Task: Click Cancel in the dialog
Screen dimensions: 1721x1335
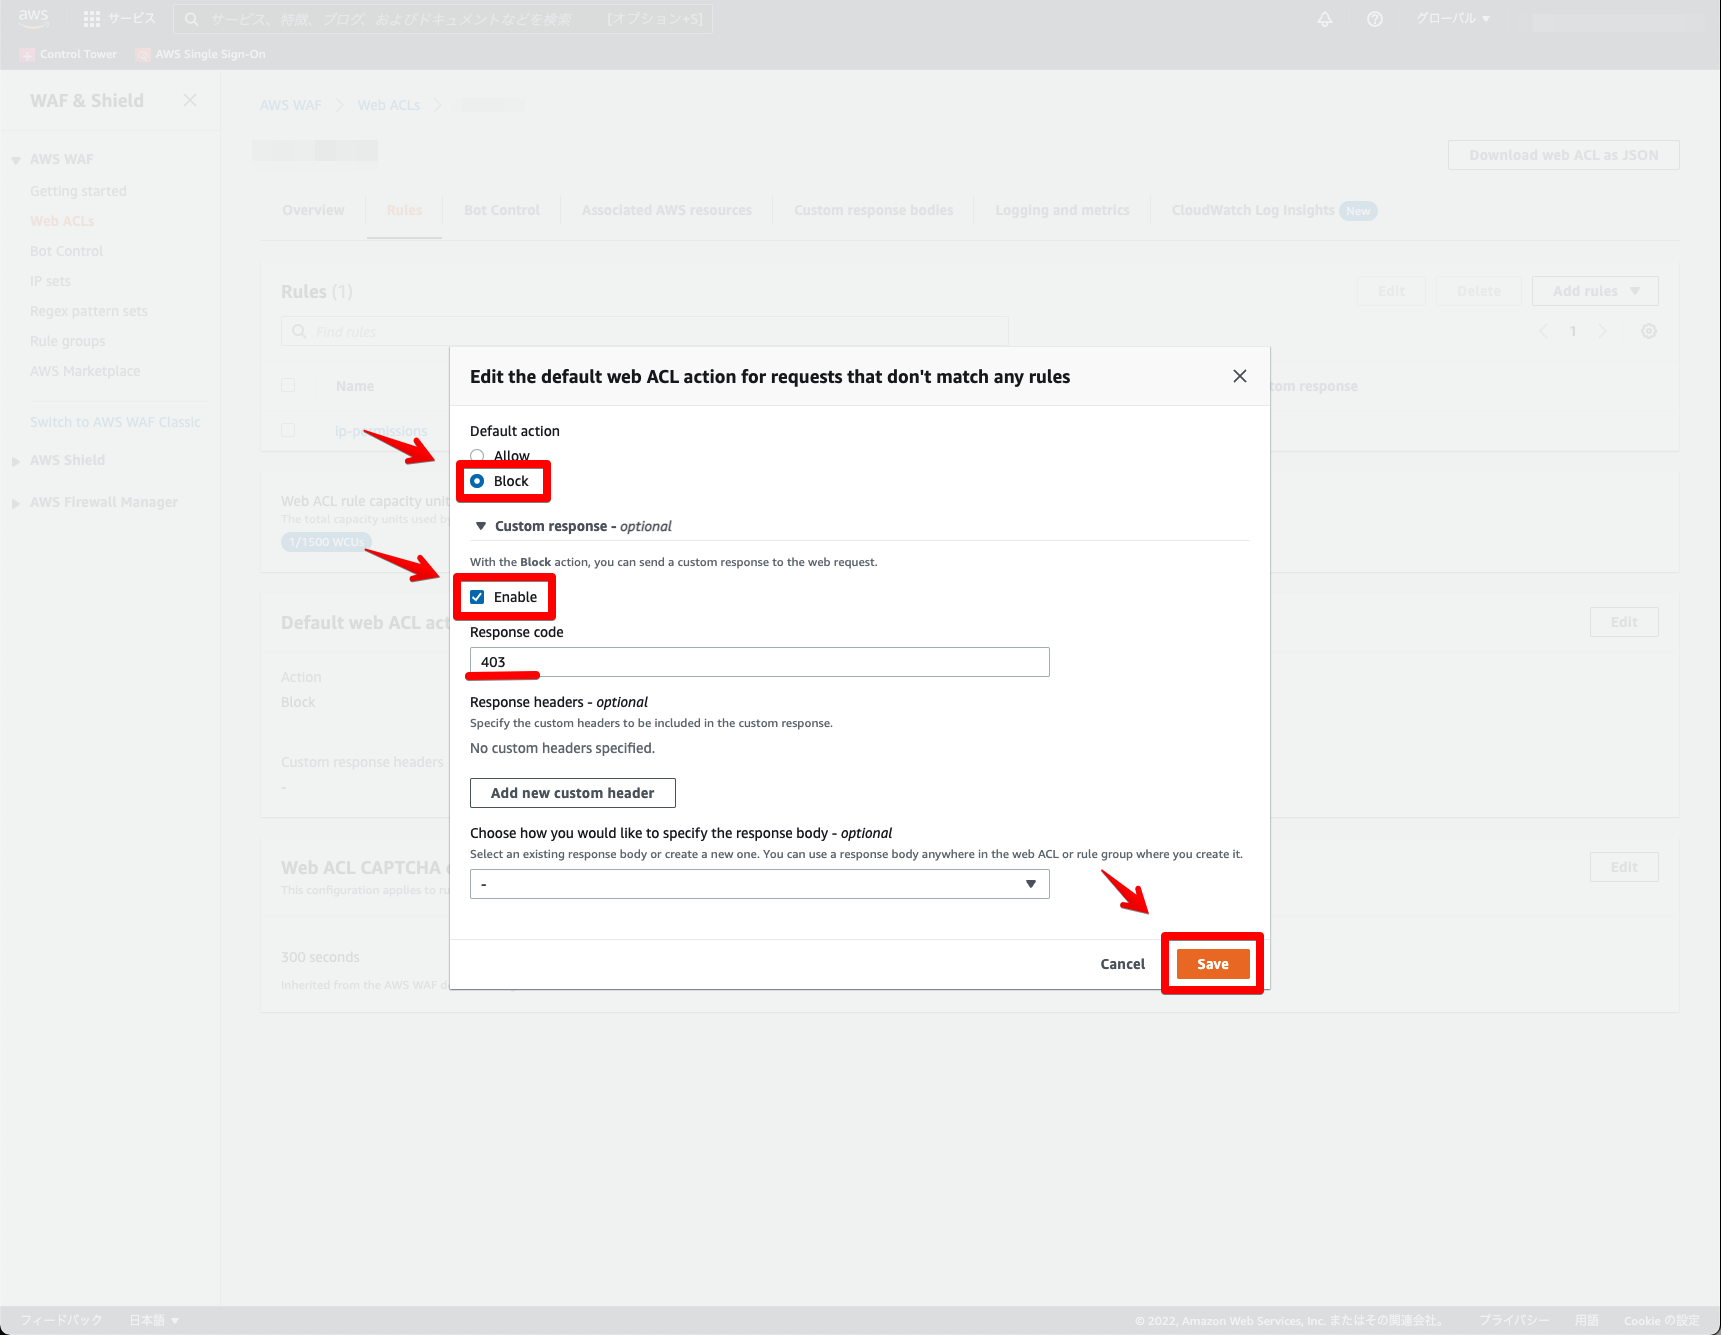Action: 1122,964
